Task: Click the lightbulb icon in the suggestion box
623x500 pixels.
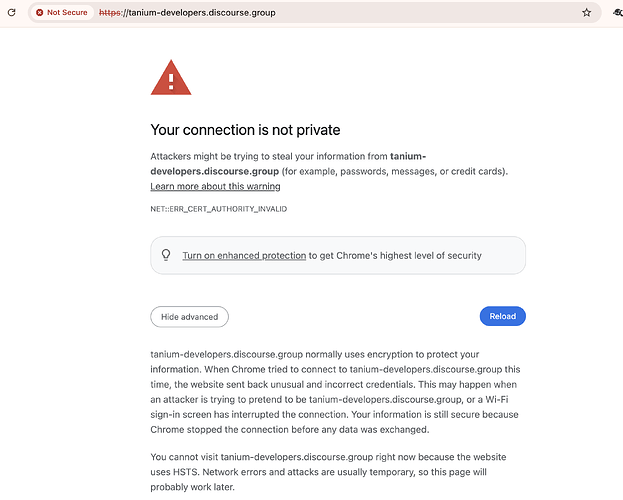Action: click(x=166, y=255)
